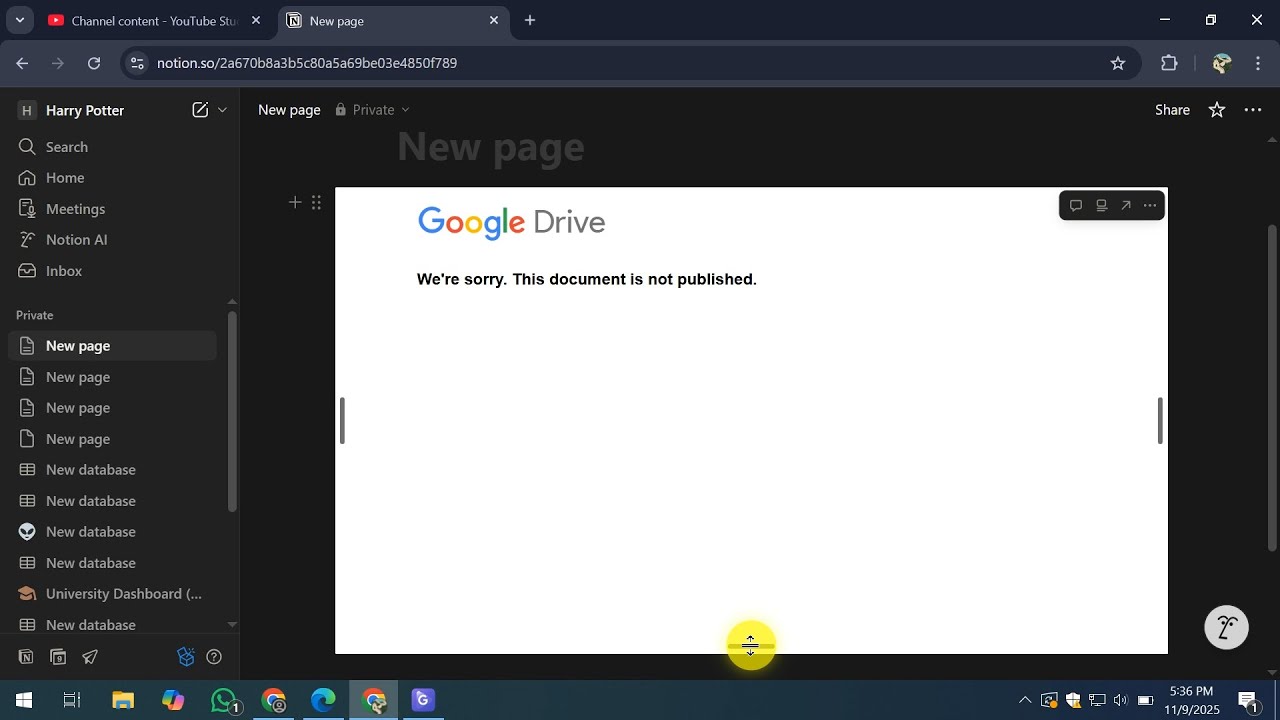Screen dimensions: 1280x720
Task: Open the tab search dropdown arrow
Action: point(19,20)
